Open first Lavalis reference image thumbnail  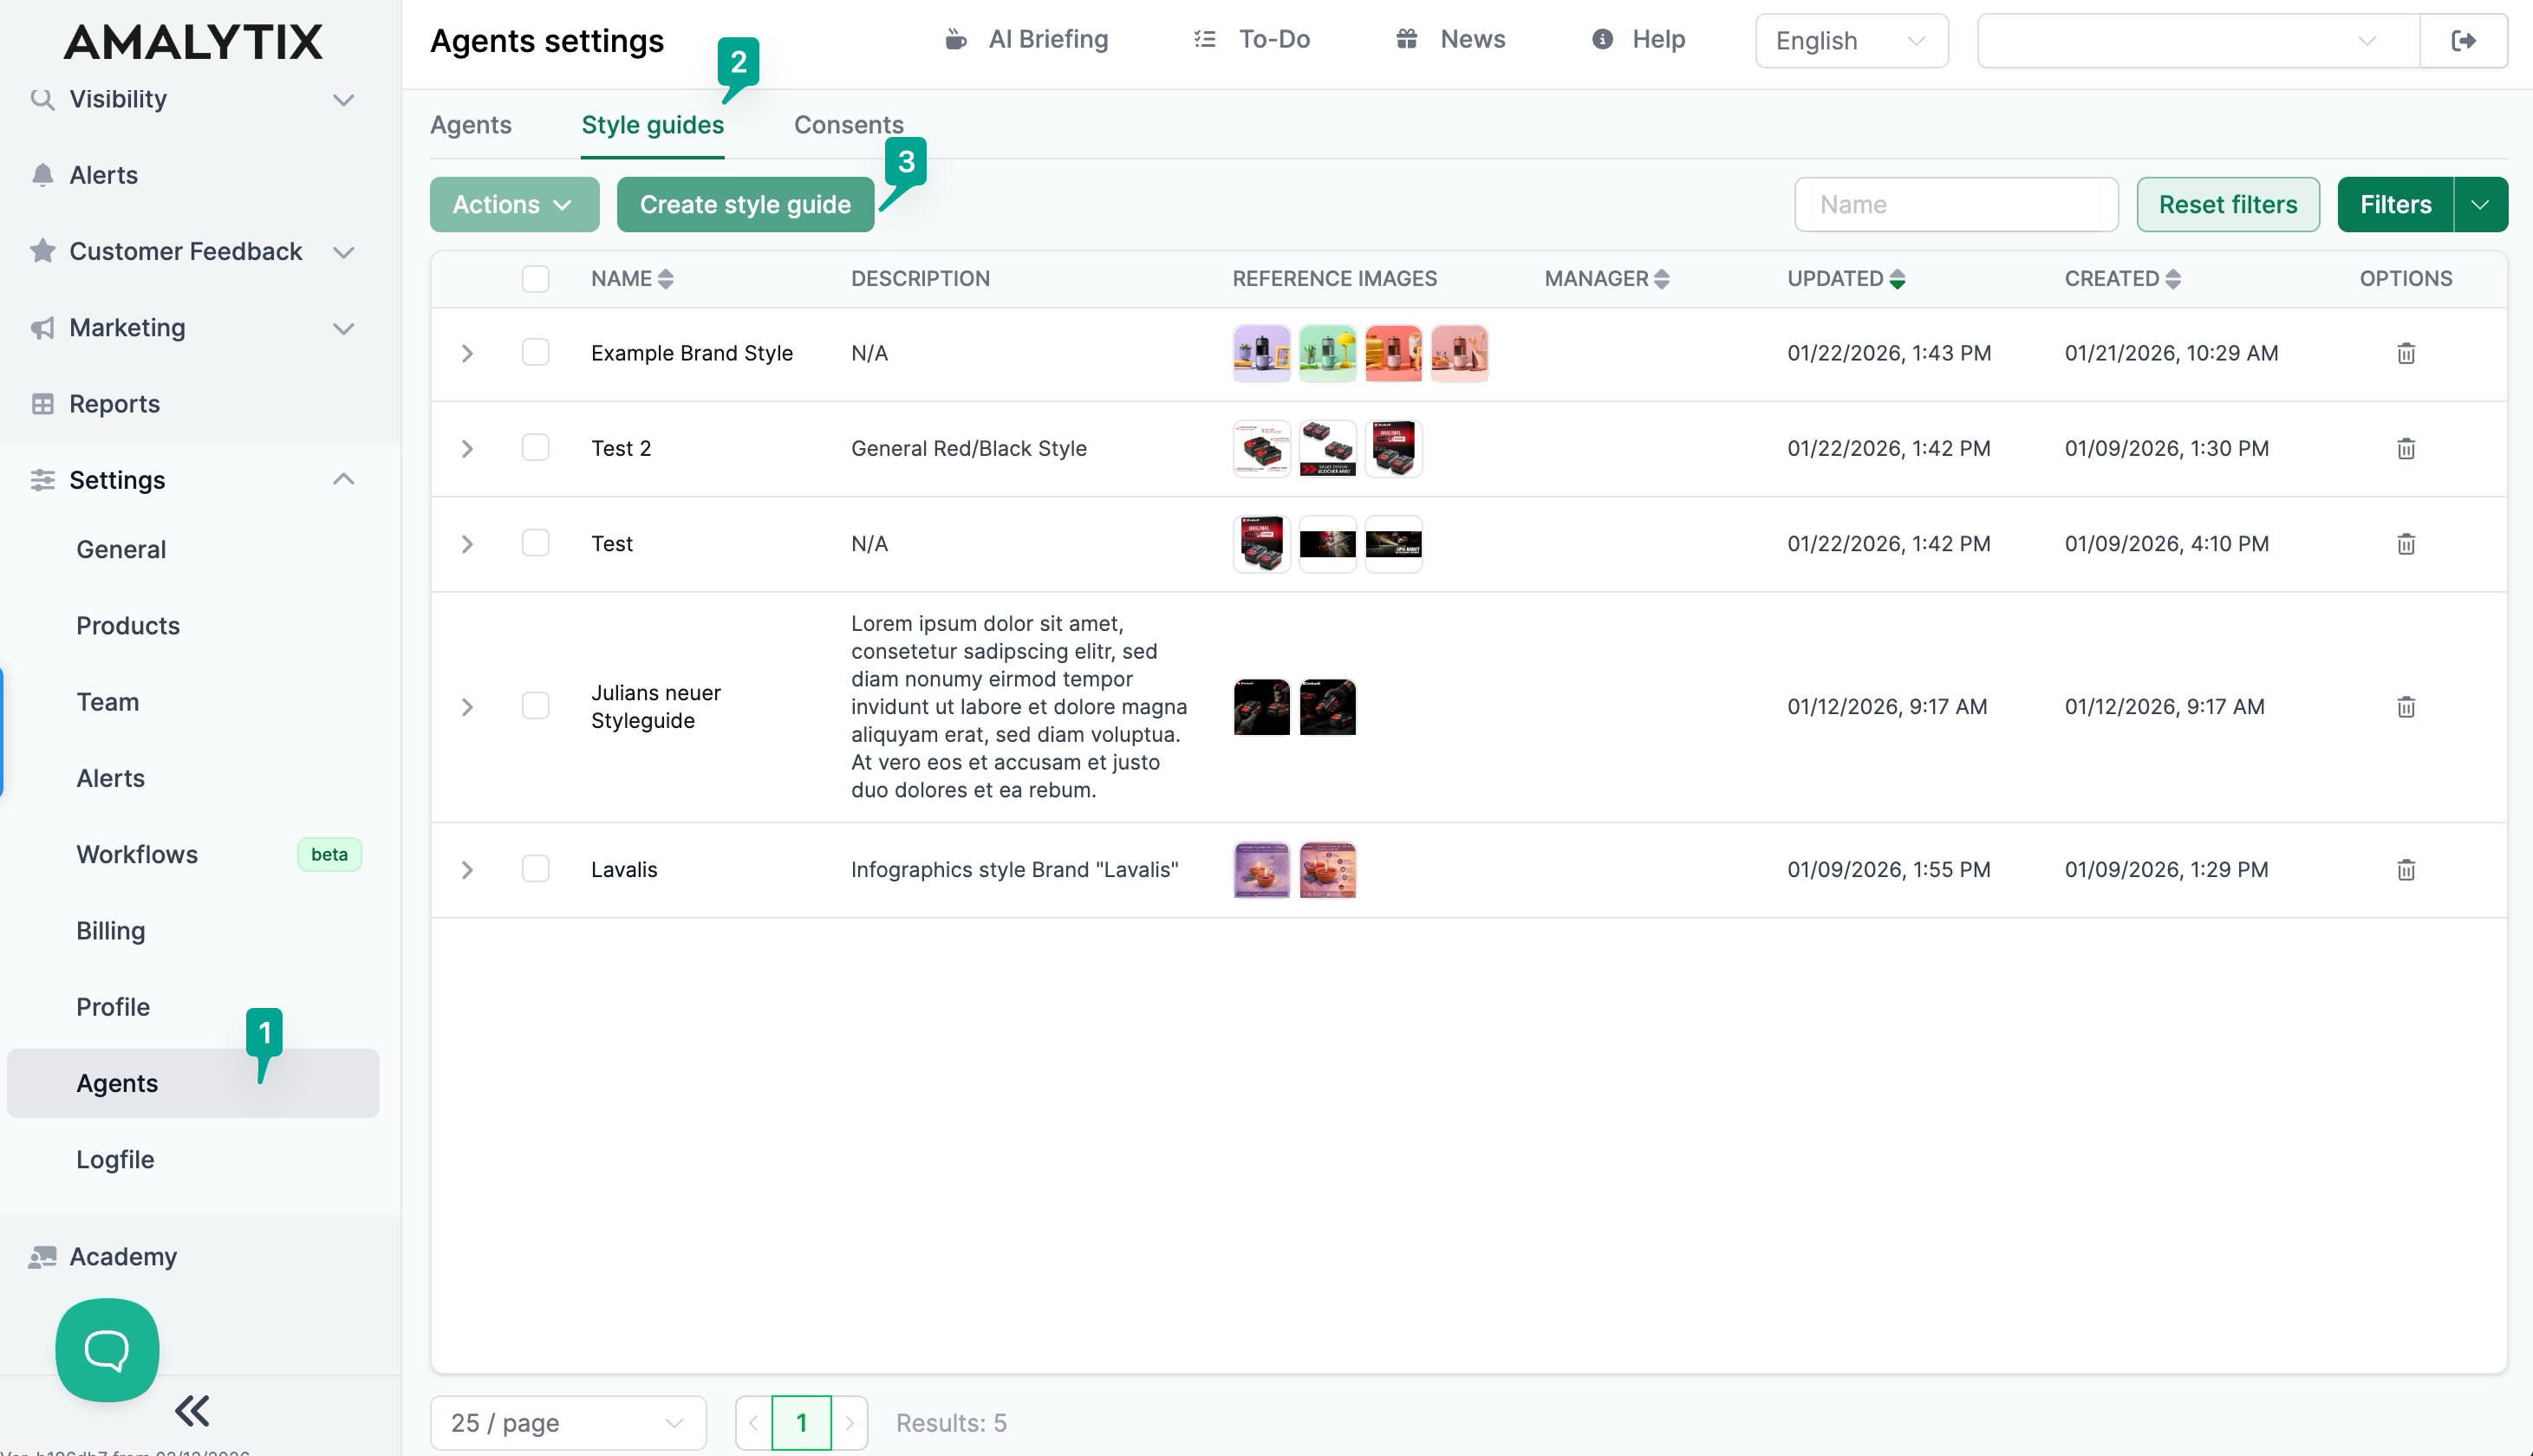(x=1261, y=869)
